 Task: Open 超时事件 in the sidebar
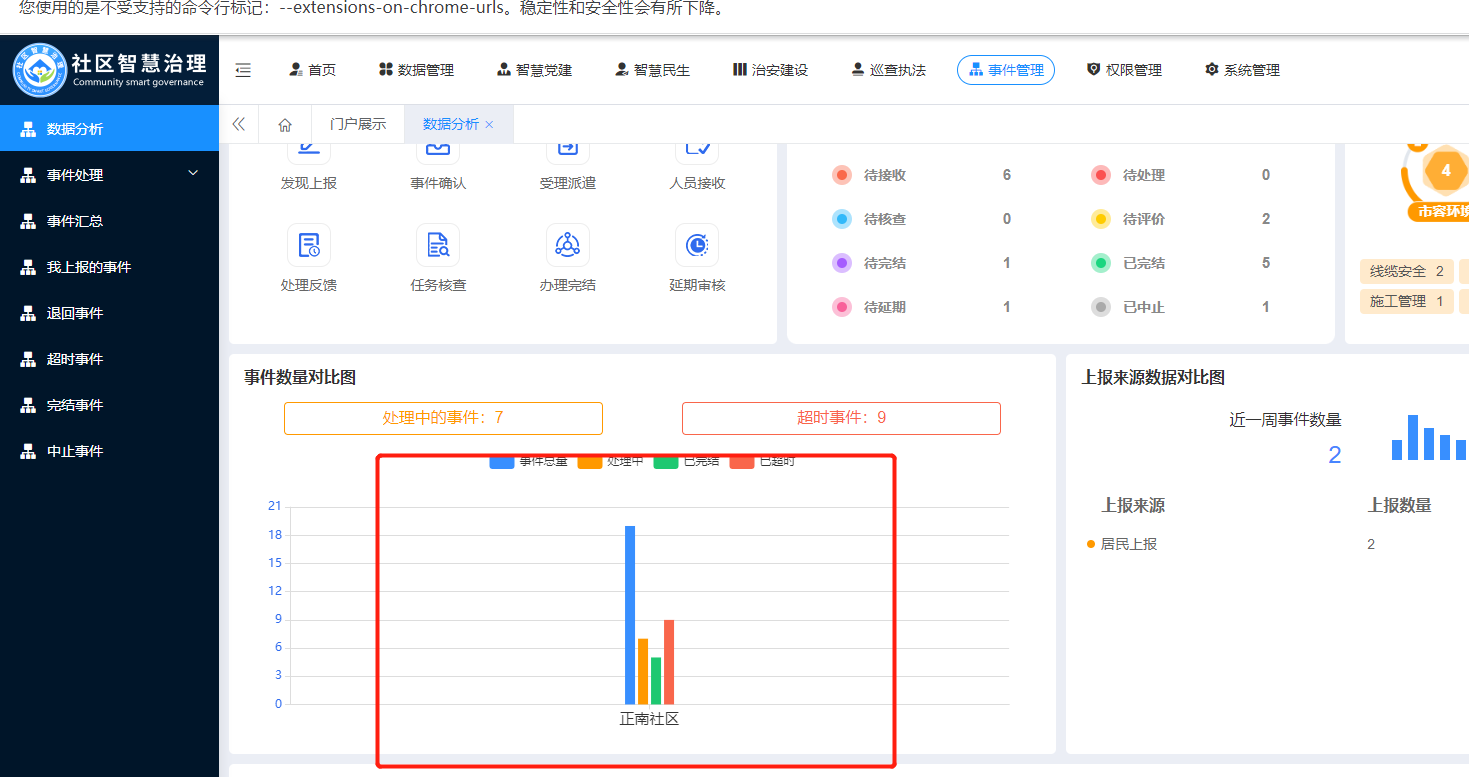tap(109, 358)
